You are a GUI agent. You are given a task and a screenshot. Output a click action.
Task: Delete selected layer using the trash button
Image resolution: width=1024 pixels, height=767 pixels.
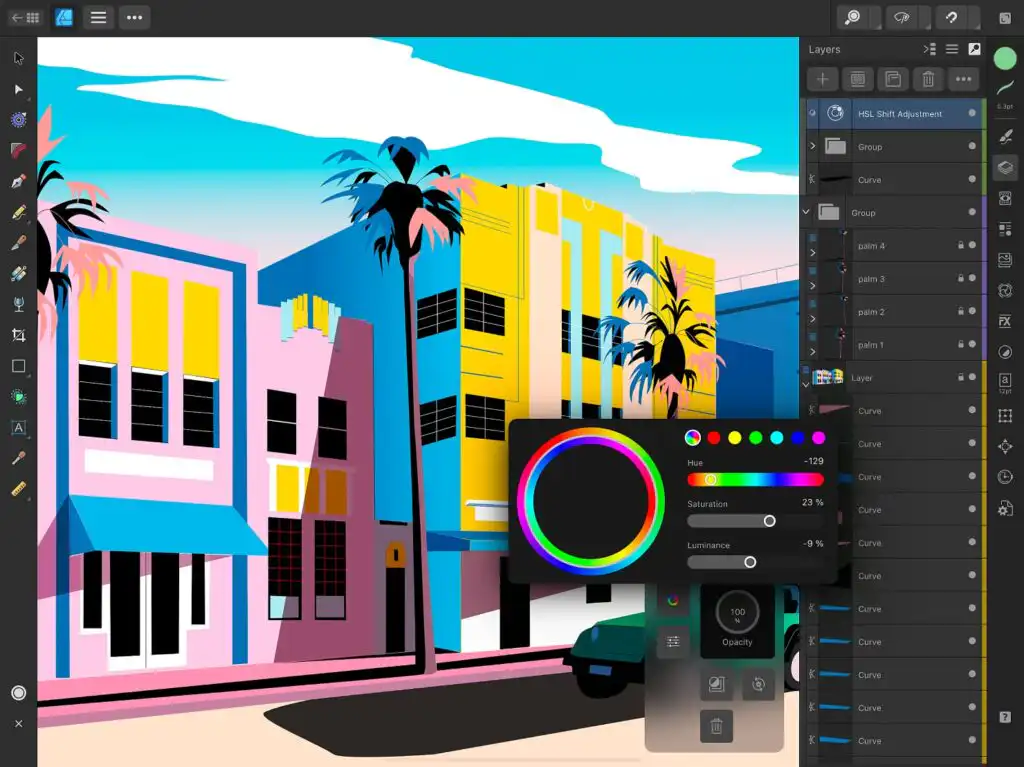[928, 79]
